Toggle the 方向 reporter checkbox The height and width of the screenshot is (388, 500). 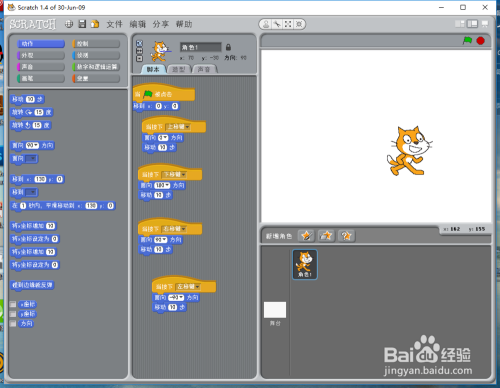pos(13,324)
